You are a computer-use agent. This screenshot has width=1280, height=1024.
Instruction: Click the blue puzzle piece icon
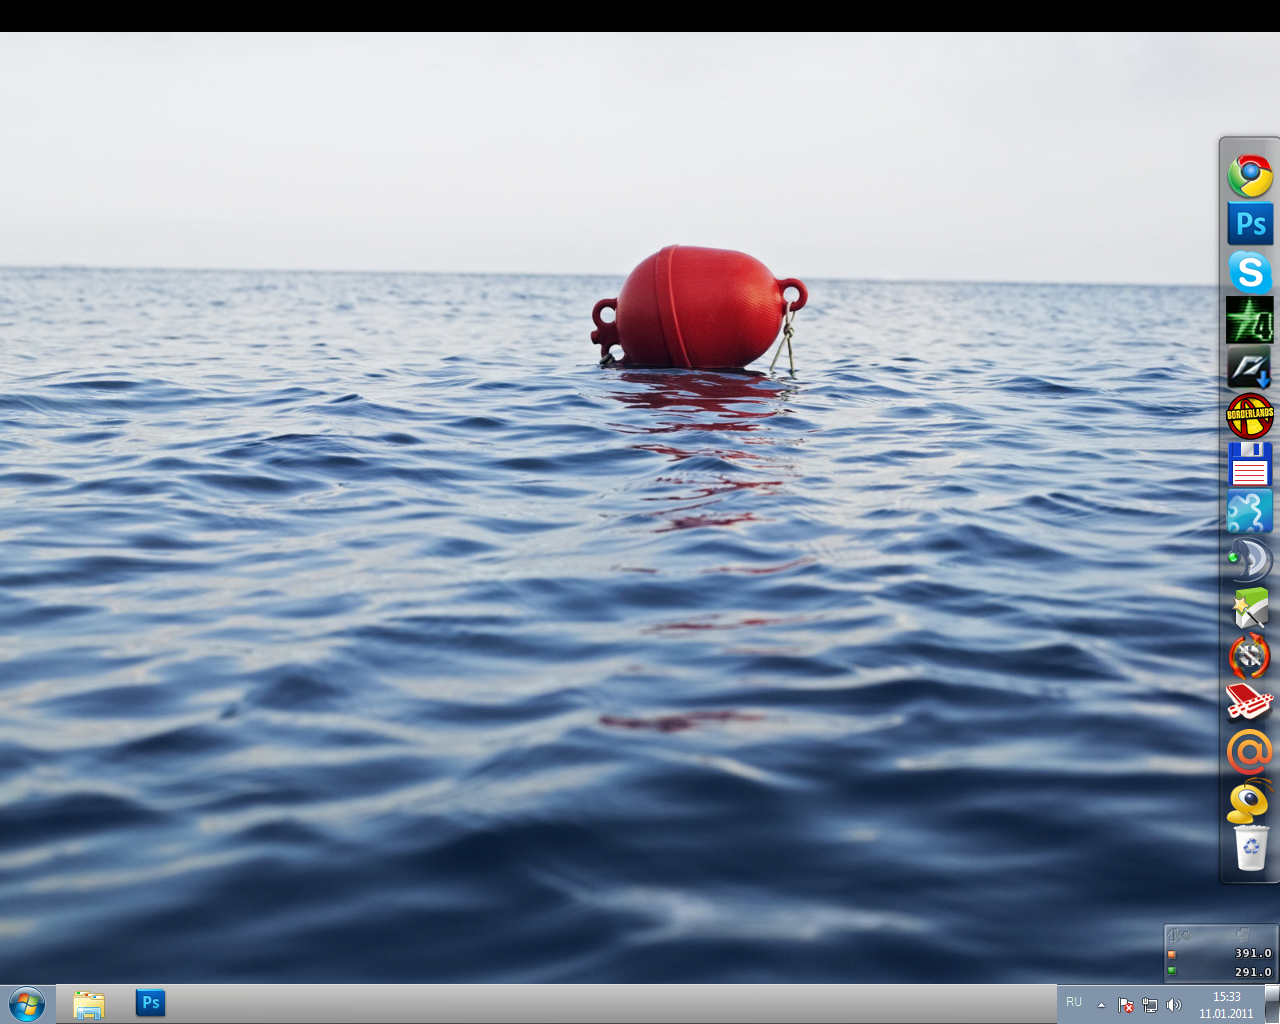pyautogui.click(x=1249, y=512)
